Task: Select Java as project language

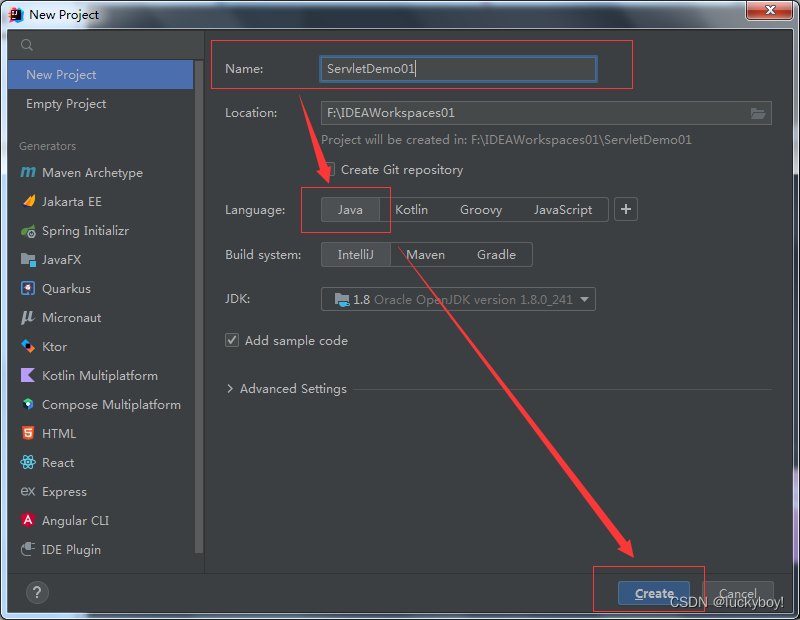Action: coord(350,210)
